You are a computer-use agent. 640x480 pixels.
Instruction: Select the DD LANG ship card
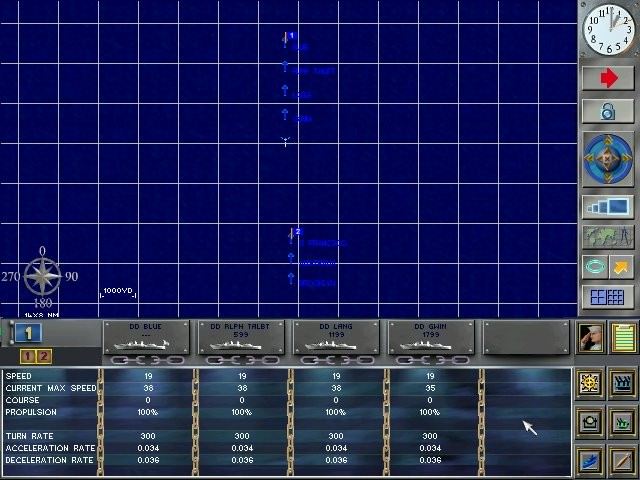coord(335,337)
